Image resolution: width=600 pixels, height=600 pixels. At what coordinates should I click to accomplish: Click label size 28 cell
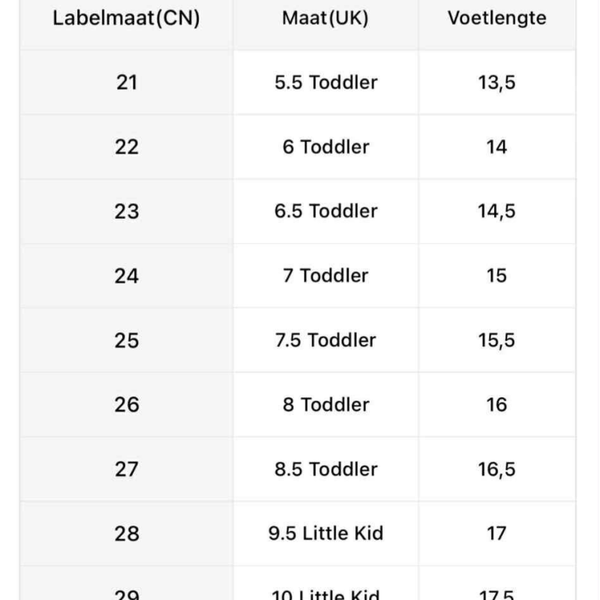(x=127, y=533)
